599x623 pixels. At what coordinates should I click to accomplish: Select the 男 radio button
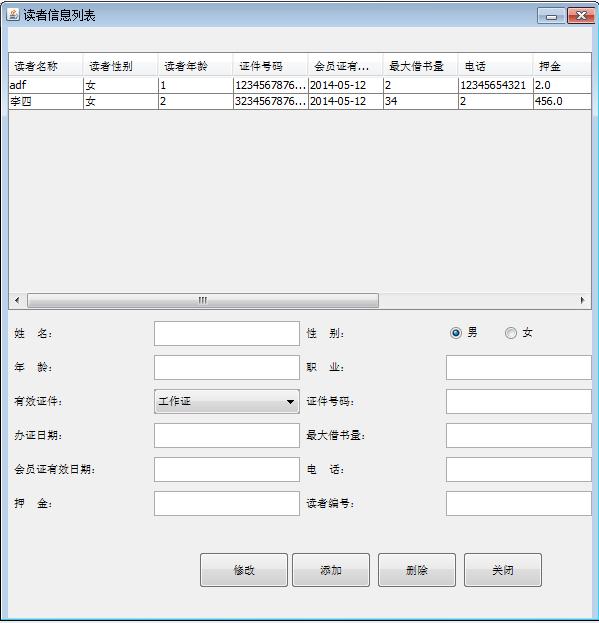coord(456,333)
